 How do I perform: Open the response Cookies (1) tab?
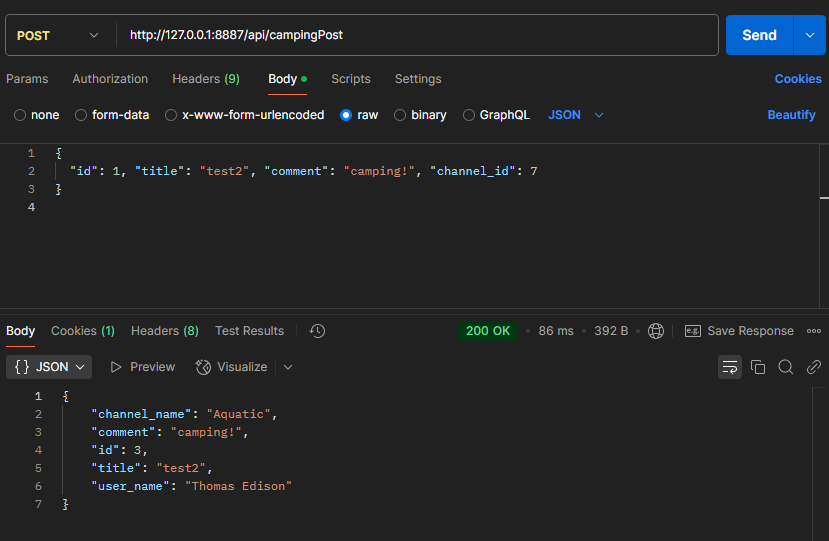(82, 331)
